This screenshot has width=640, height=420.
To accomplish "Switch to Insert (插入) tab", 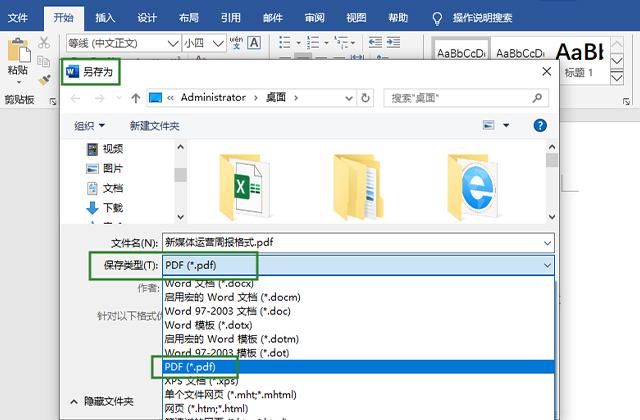I will click(105, 18).
